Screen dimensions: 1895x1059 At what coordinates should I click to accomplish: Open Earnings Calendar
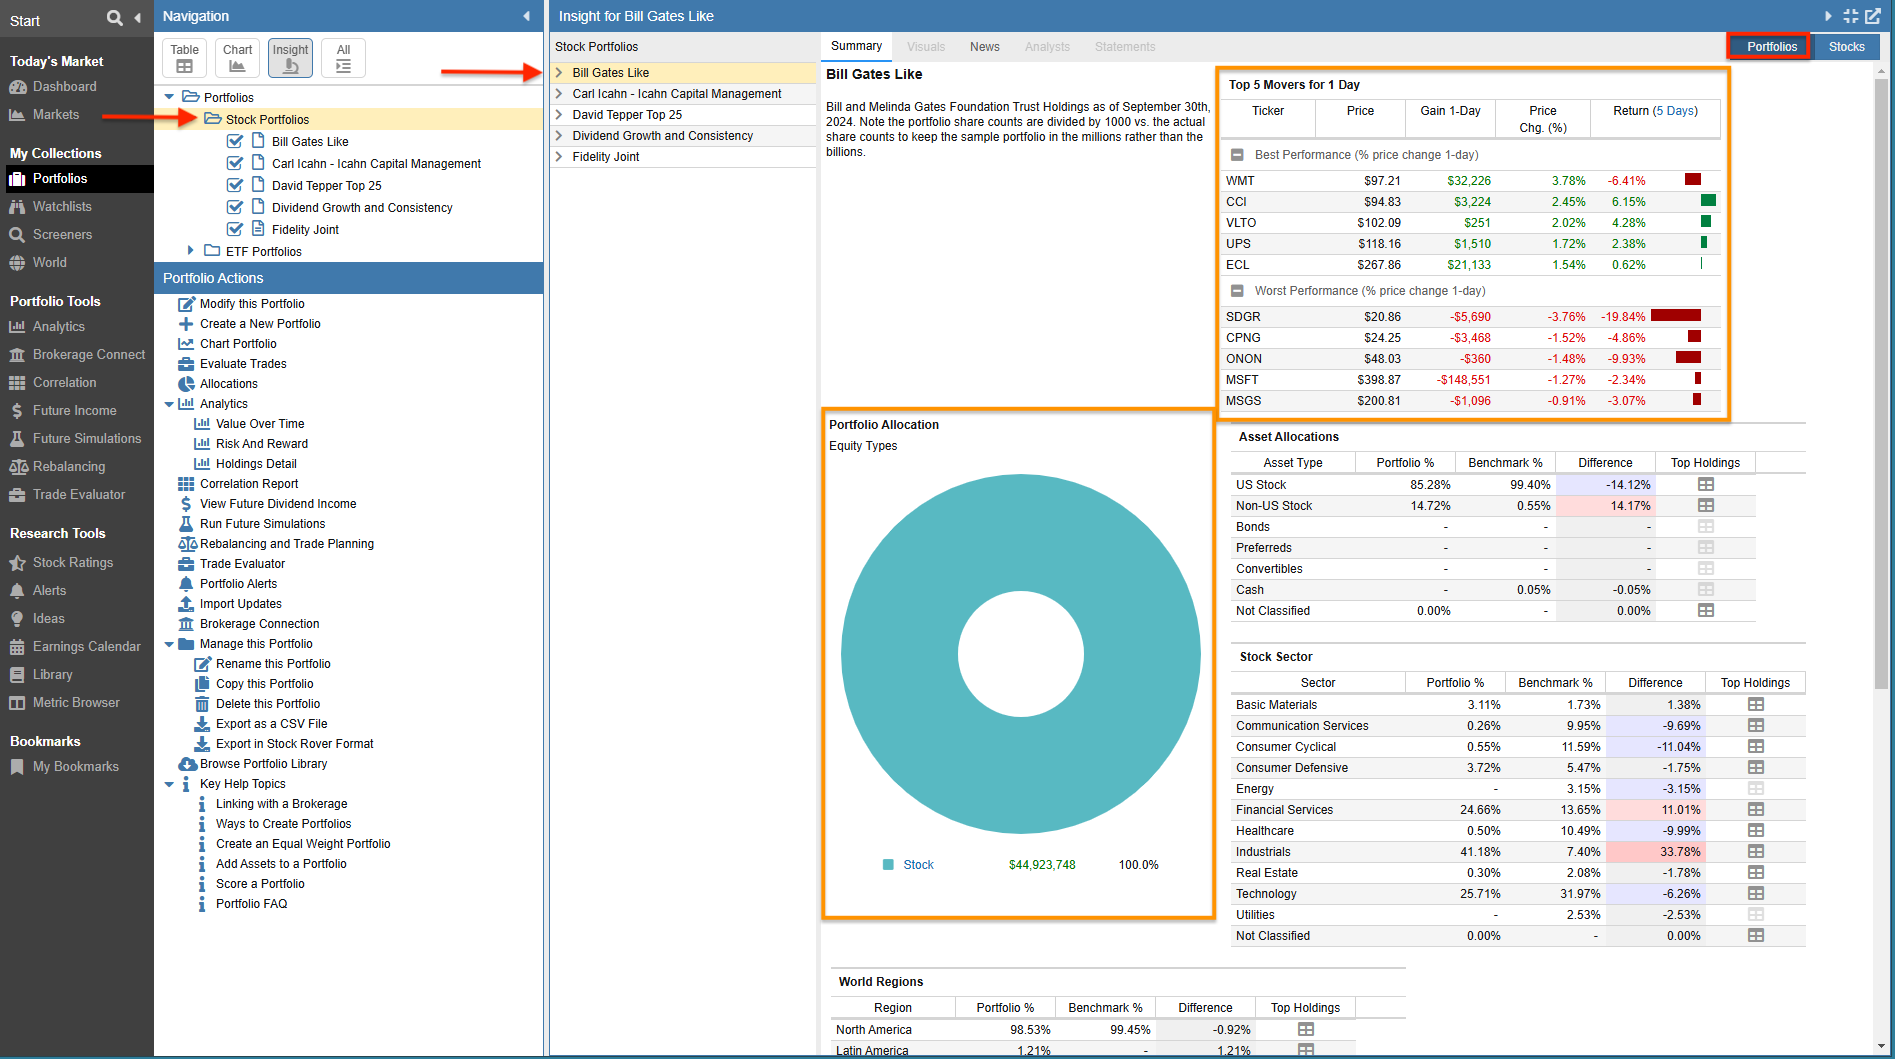[x=86, y=647]
